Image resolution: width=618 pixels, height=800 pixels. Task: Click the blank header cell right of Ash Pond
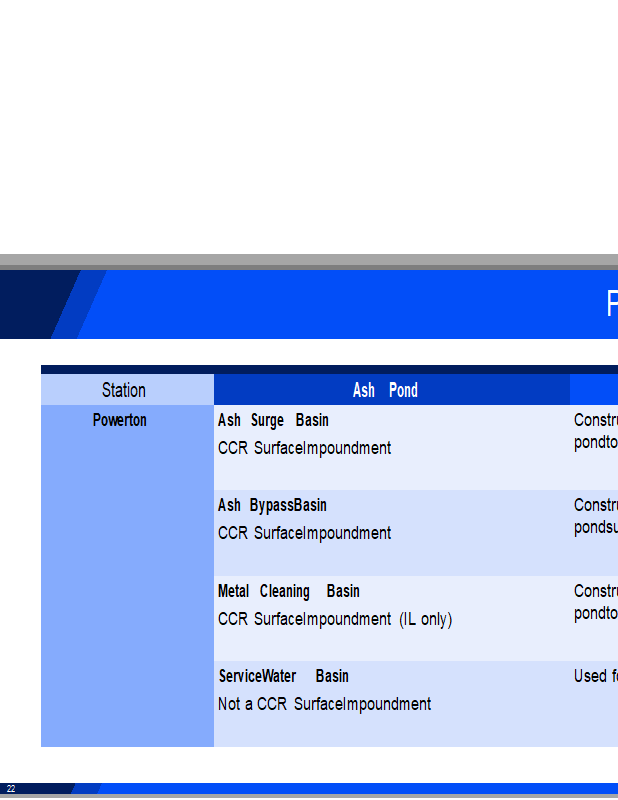click(x=594, y=390)
